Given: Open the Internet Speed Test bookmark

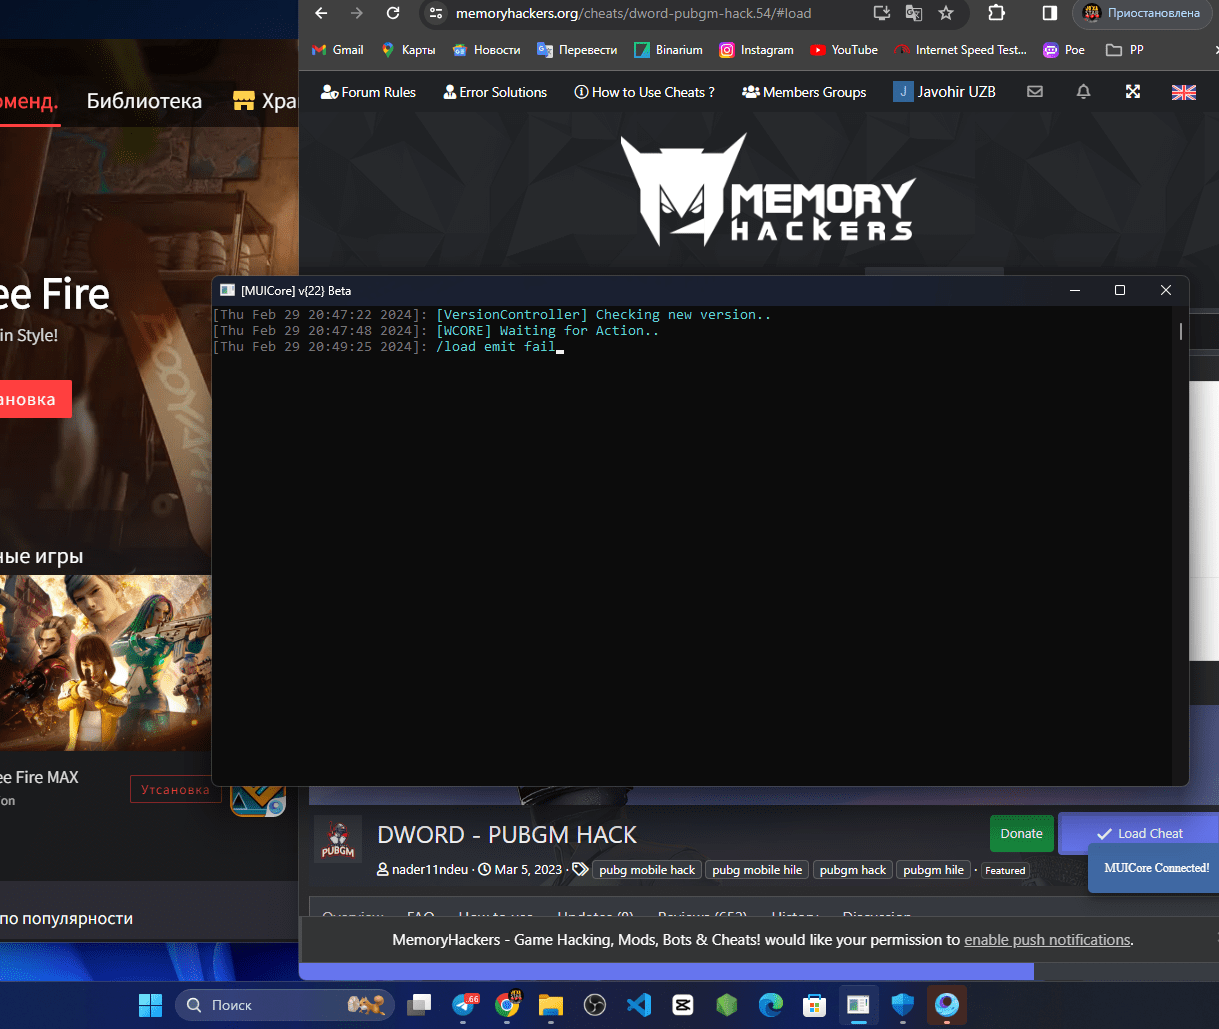Looking at the screenshot, I should point(960,50).
